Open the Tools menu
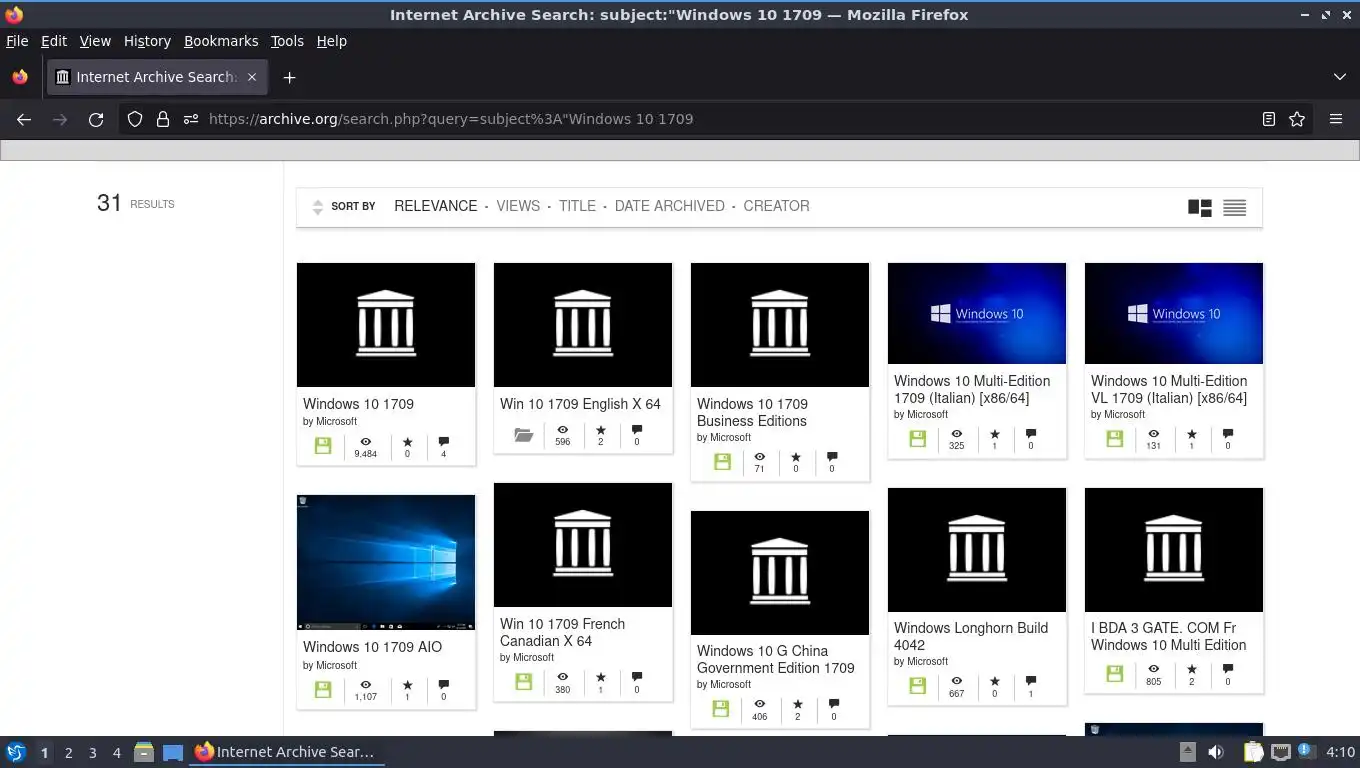This screenshot has height=768, width=1360. pyautogui.click(x=287, y=41)
